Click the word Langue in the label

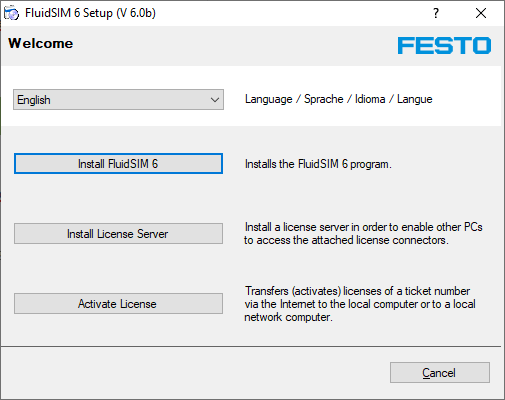pyautogui.click(x=415, y=99)
